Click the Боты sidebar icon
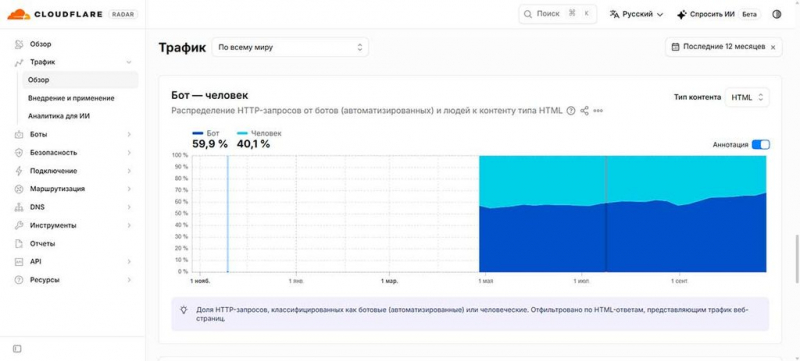Screen dimensions: 800x361 19,135
